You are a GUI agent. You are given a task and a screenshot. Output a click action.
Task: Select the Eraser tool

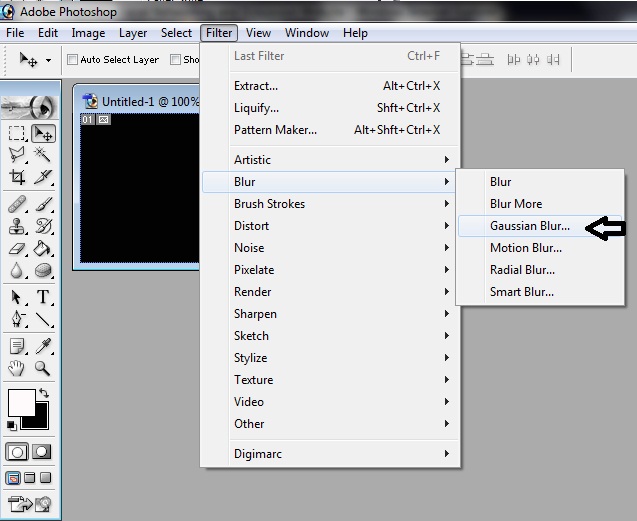(17, 248)
